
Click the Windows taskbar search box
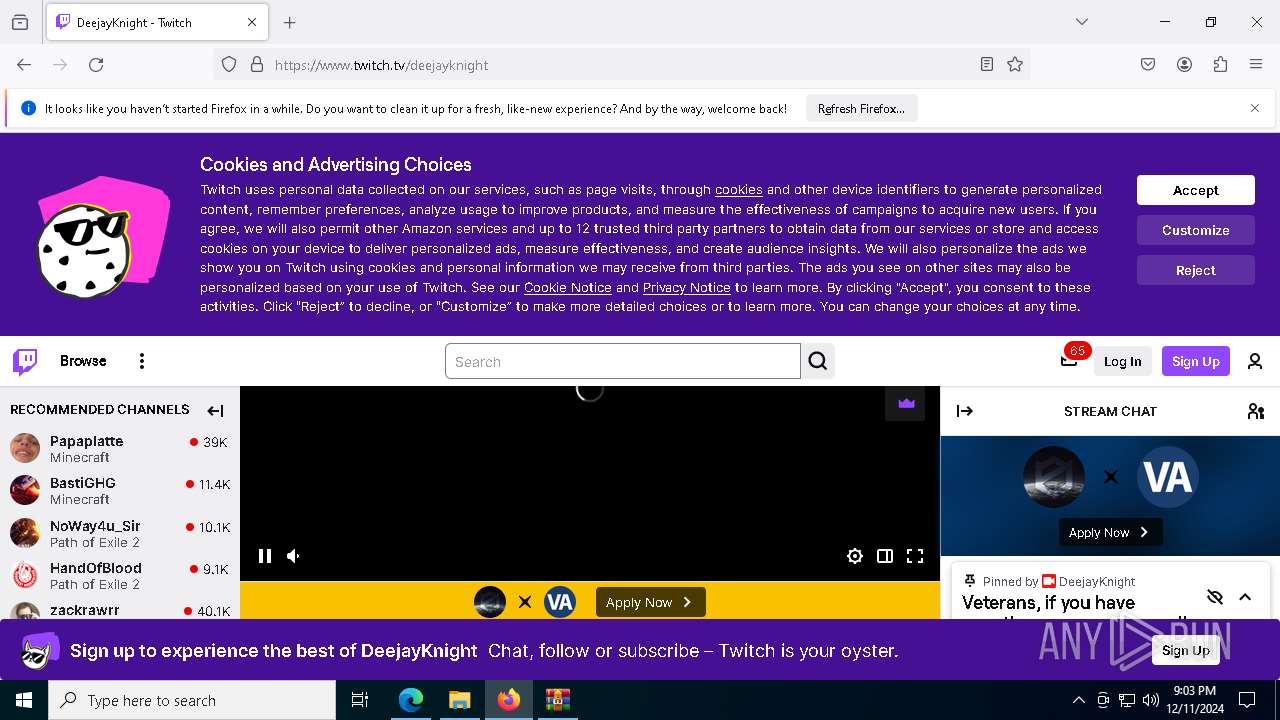click(192, 700)
